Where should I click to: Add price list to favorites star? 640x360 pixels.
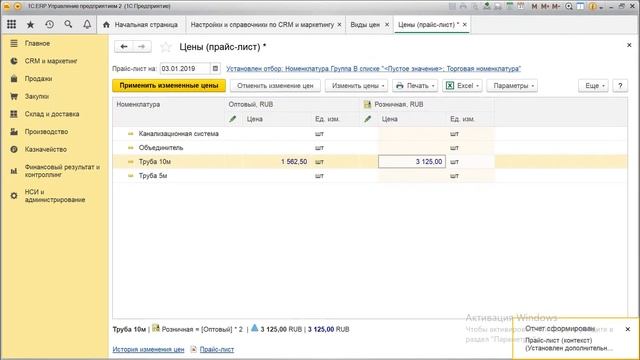coord(166,47)
